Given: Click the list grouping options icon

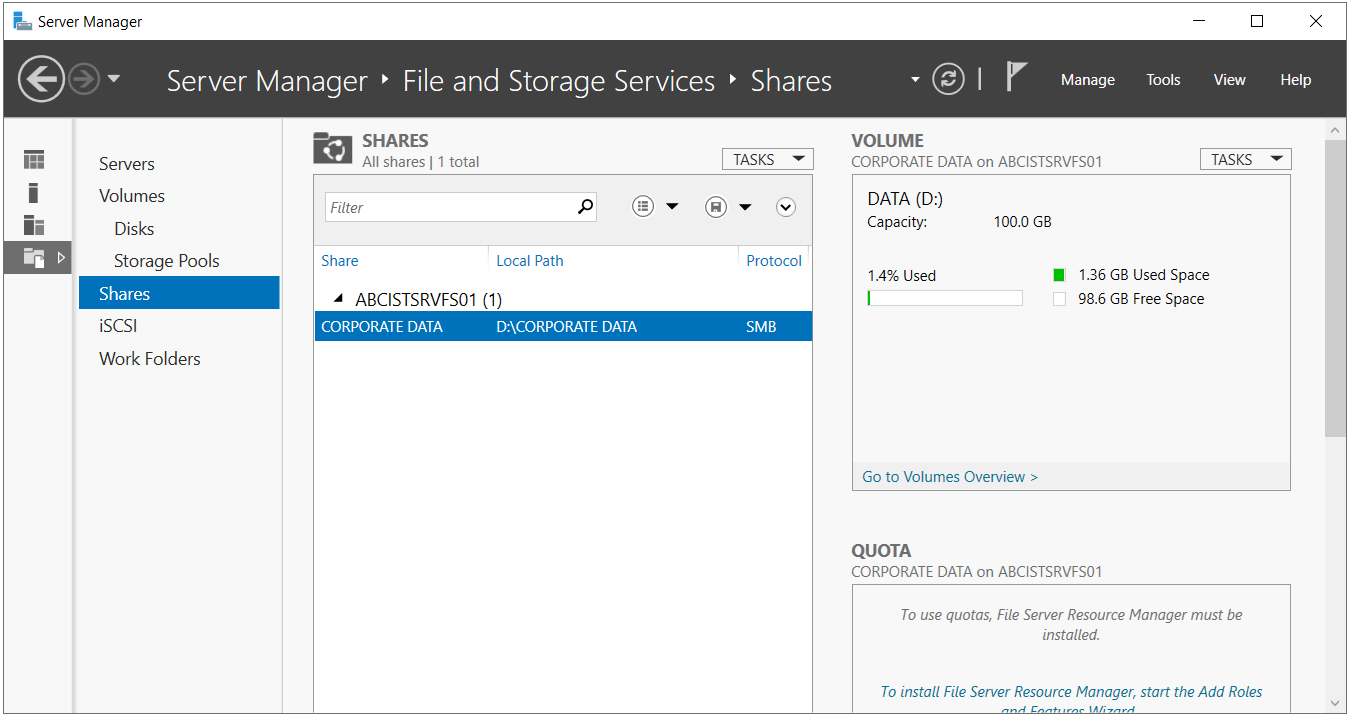Looking at the screenshot, I should [x=643, y=207].
